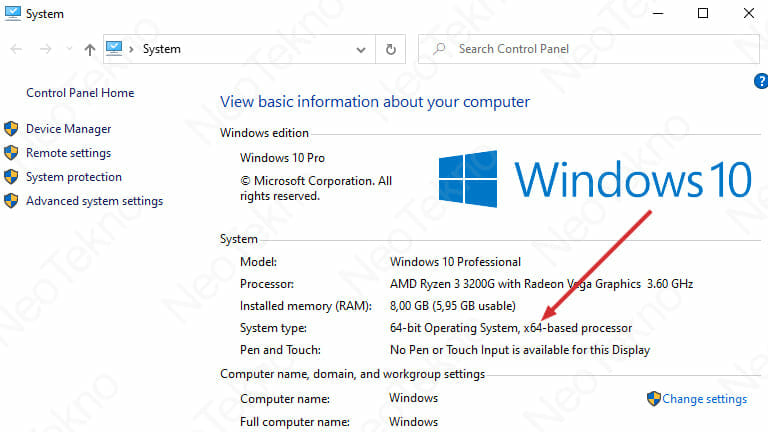Click the 'Processor:' label
Image resolution: width=768 pixels, height=432 pixels.
tap(267, 284)
